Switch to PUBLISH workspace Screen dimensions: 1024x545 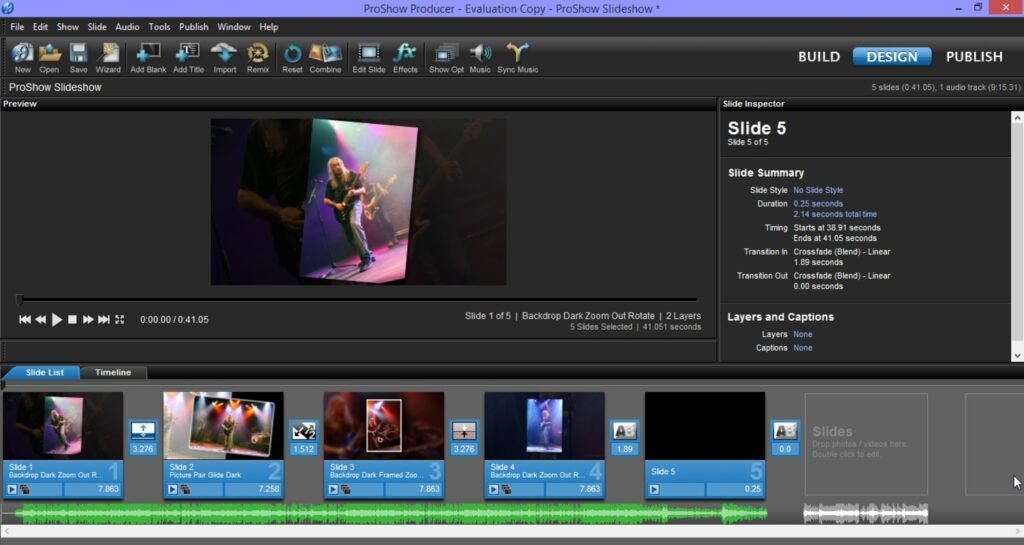tap(974, 57)
